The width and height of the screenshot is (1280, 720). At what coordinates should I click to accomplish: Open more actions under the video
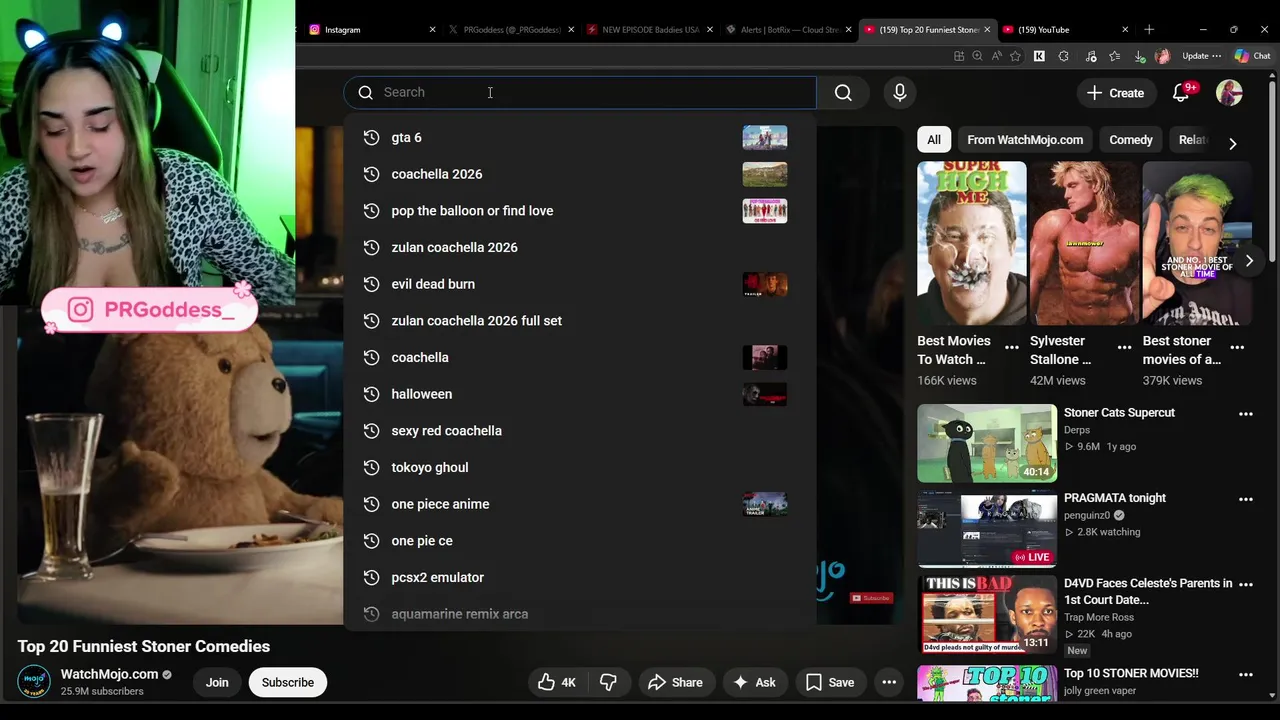click(x=889, y=682)
